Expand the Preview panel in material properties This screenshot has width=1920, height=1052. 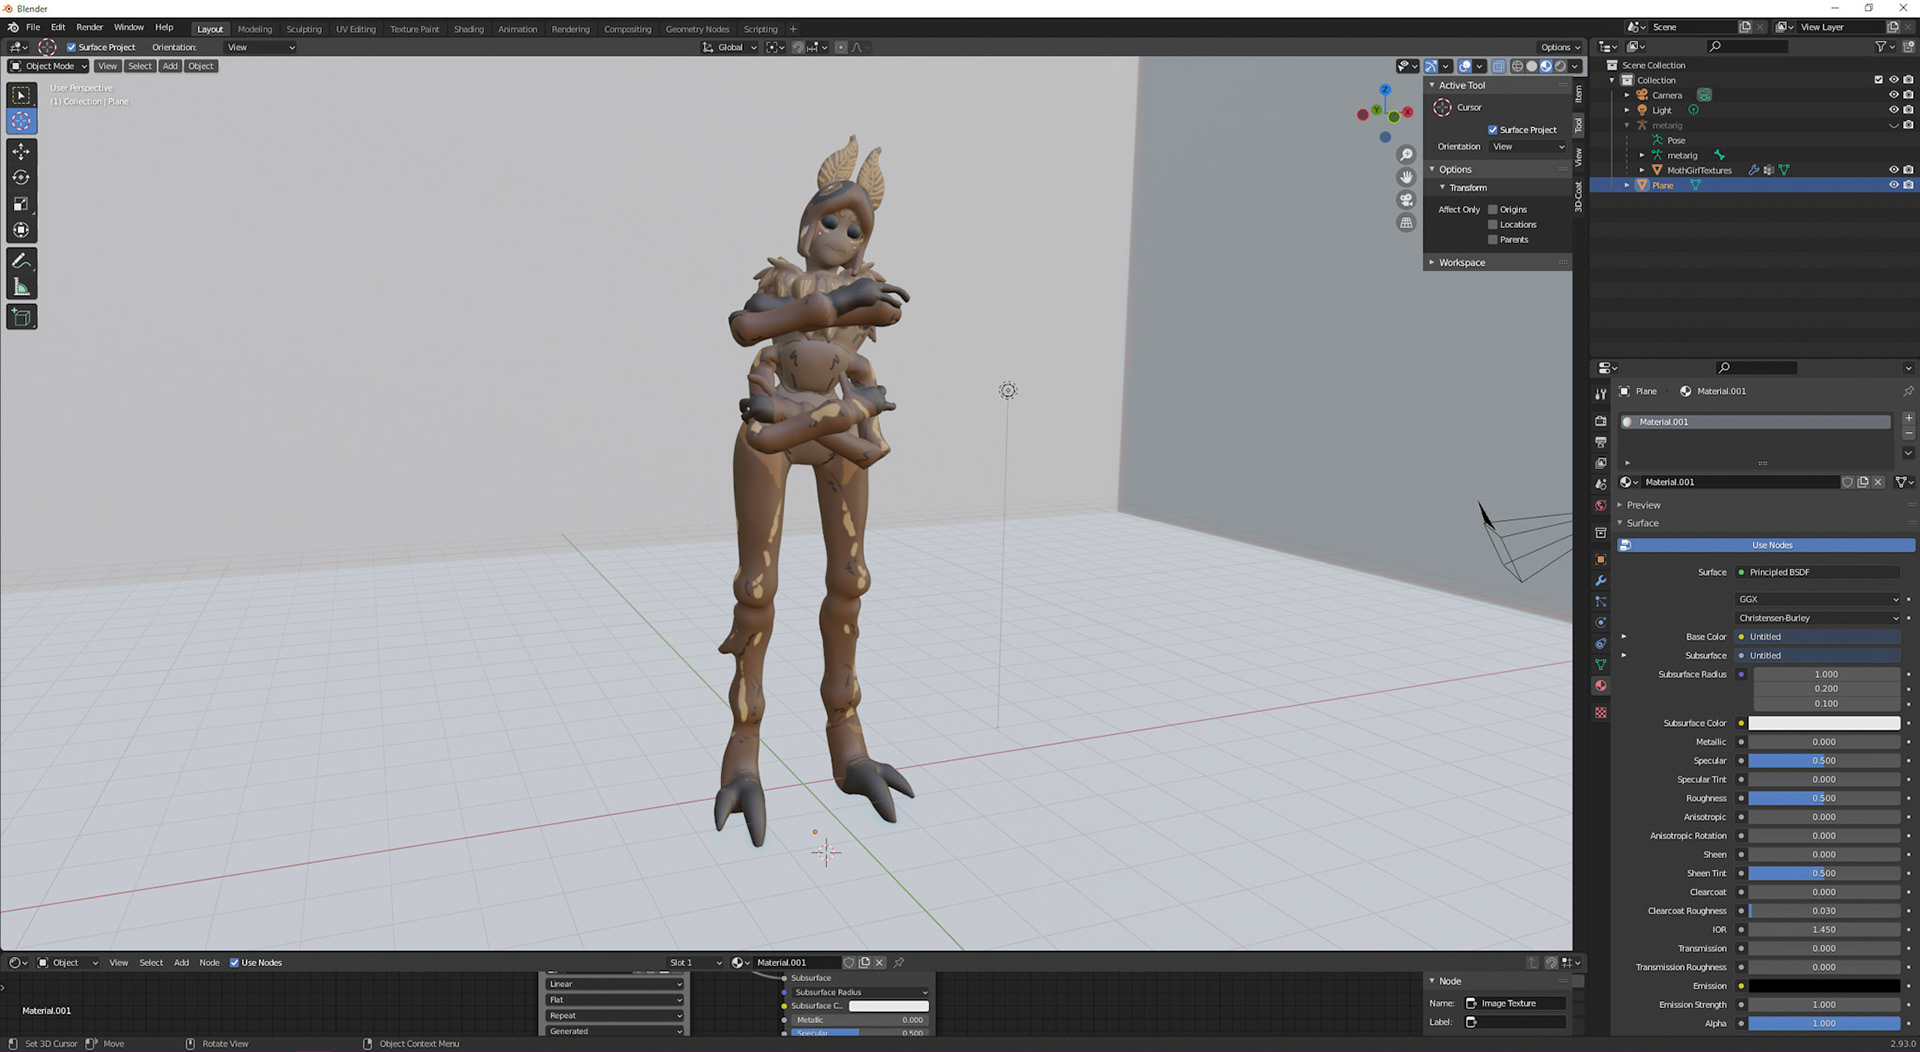[1642, 505]
